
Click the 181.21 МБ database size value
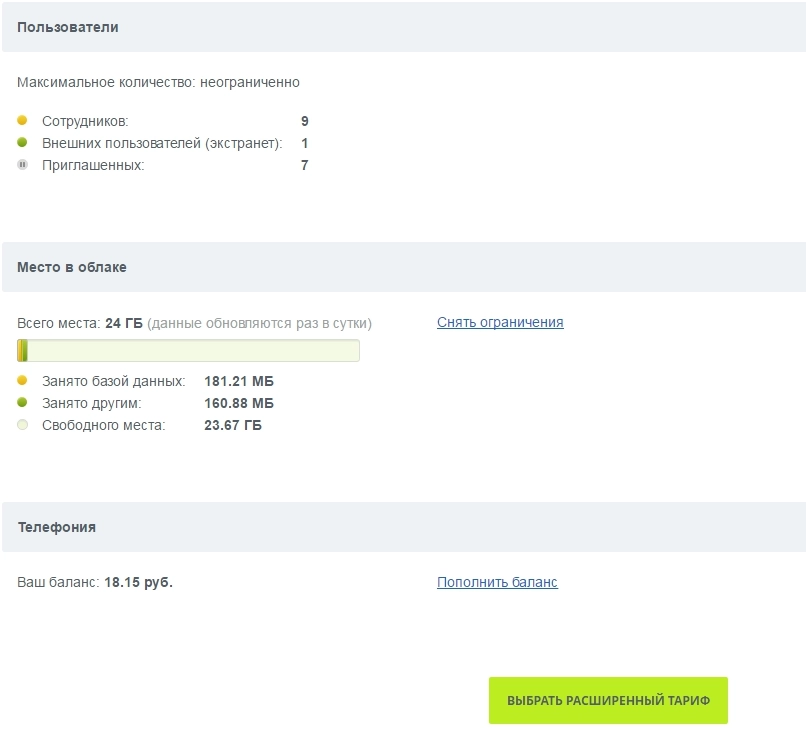(238, 381)
